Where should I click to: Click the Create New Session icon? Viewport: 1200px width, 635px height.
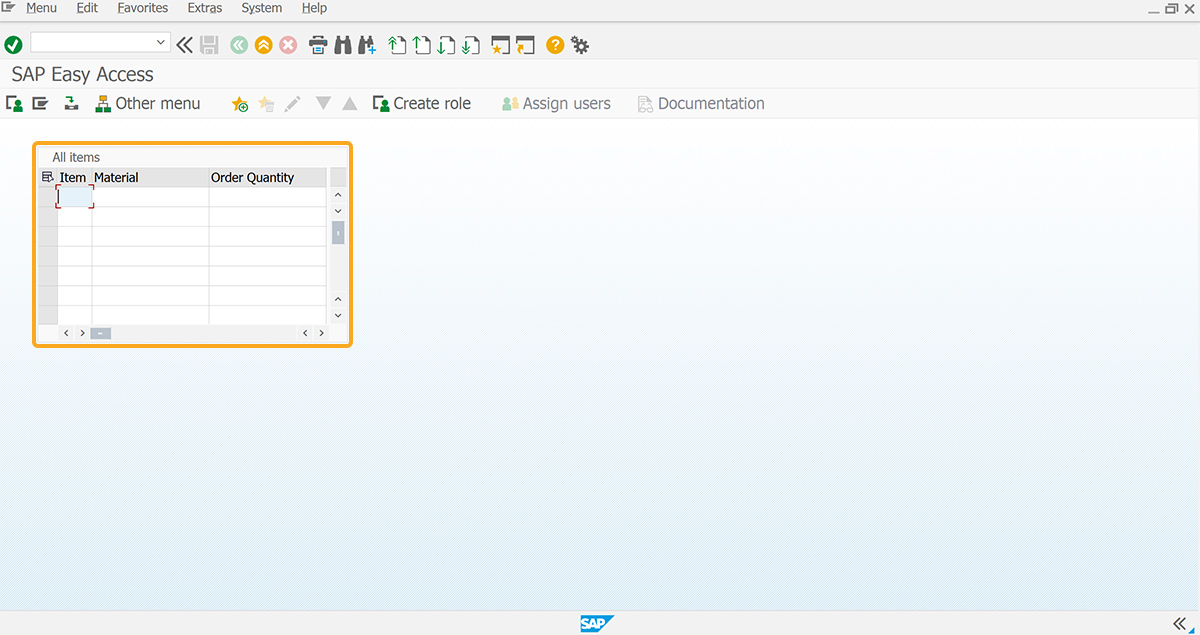501,45
